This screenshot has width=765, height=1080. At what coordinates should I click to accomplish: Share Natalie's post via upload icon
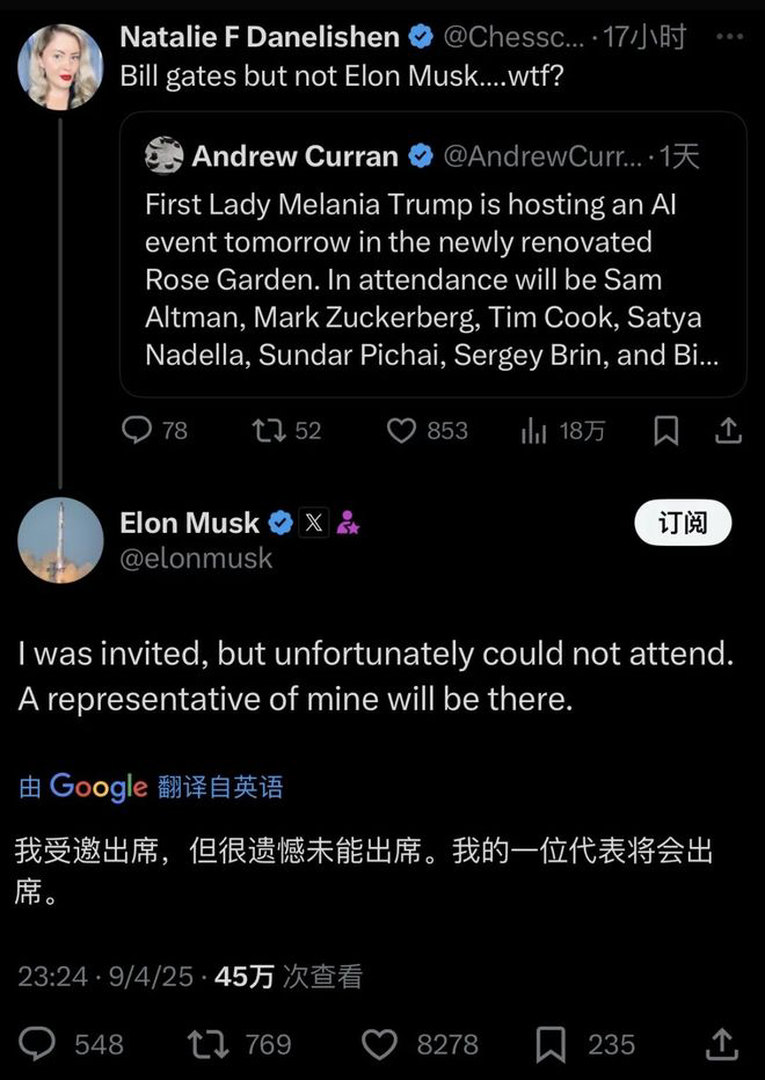tap(729, 431)
